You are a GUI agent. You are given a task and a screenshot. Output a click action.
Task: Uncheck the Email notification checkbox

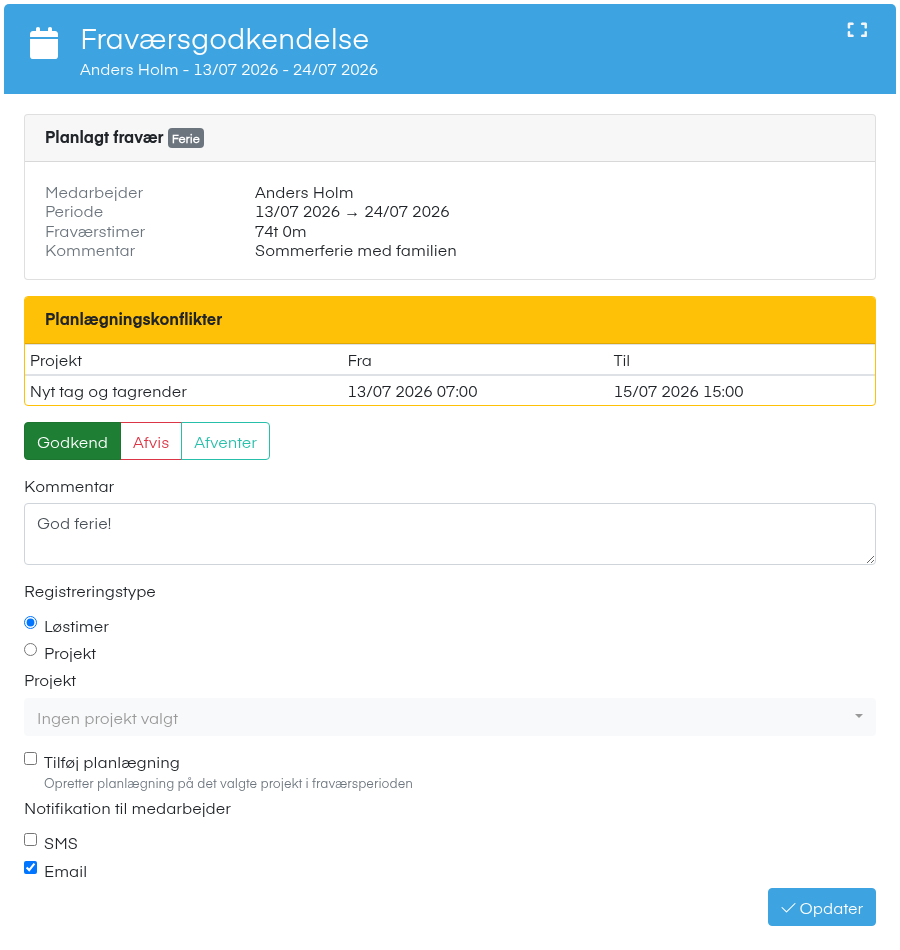30,868
